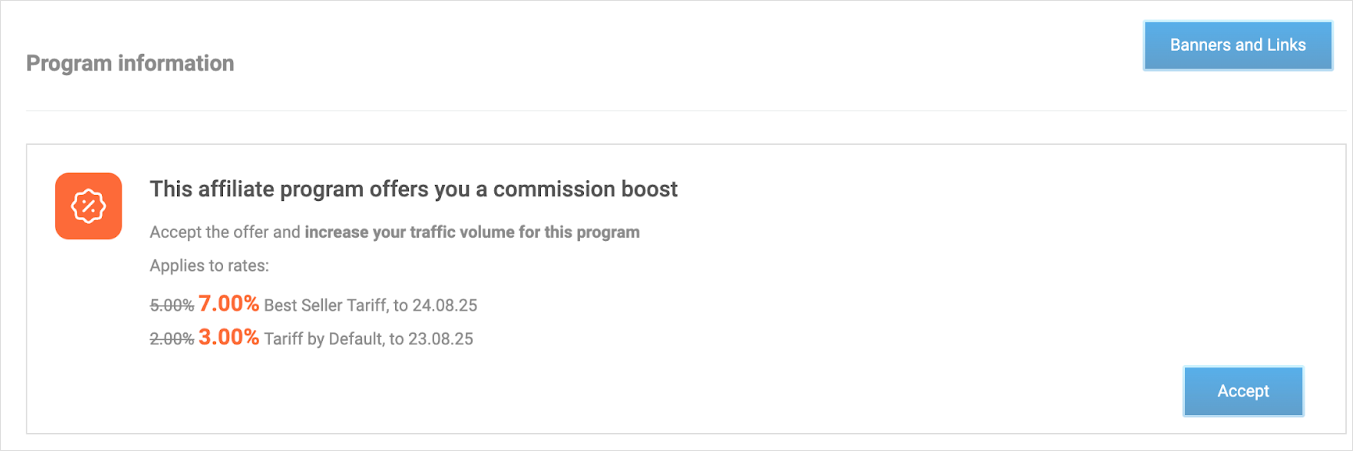
Task: Click the Tariff by Default label
Action: pyautogui.click(x=322, y=339)
